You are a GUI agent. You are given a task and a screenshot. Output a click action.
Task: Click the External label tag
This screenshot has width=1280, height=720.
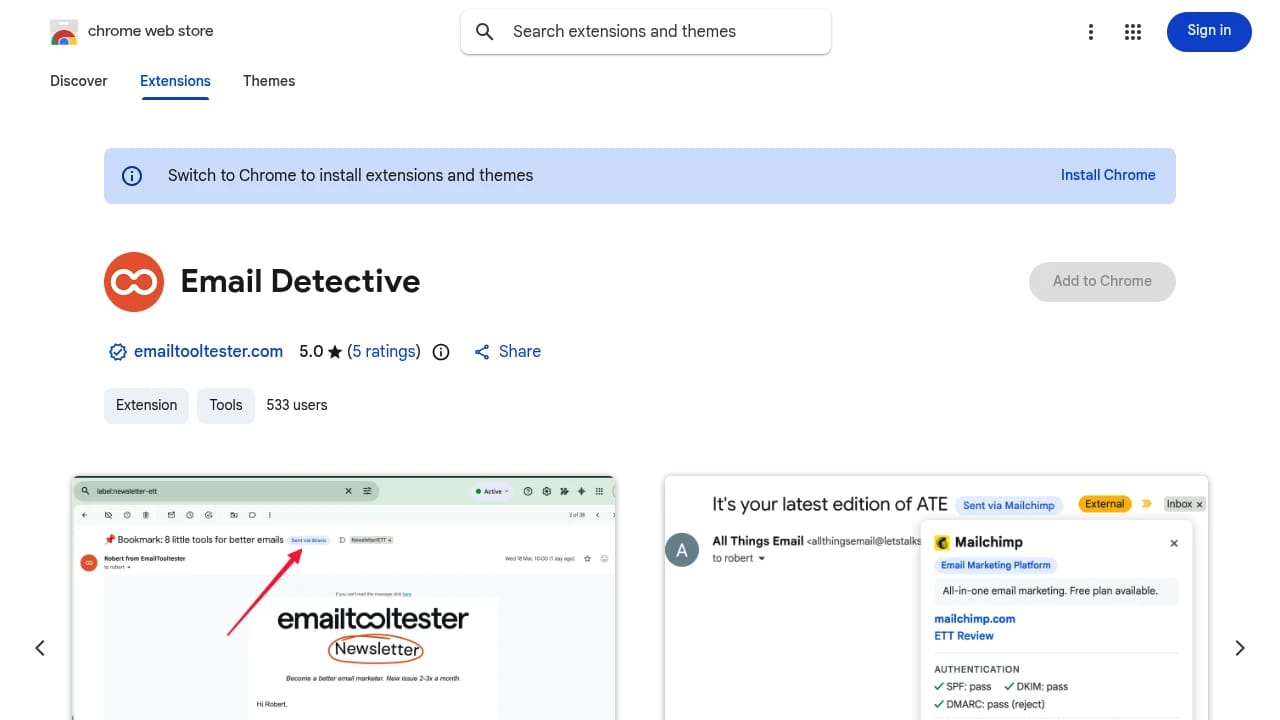1105,504
